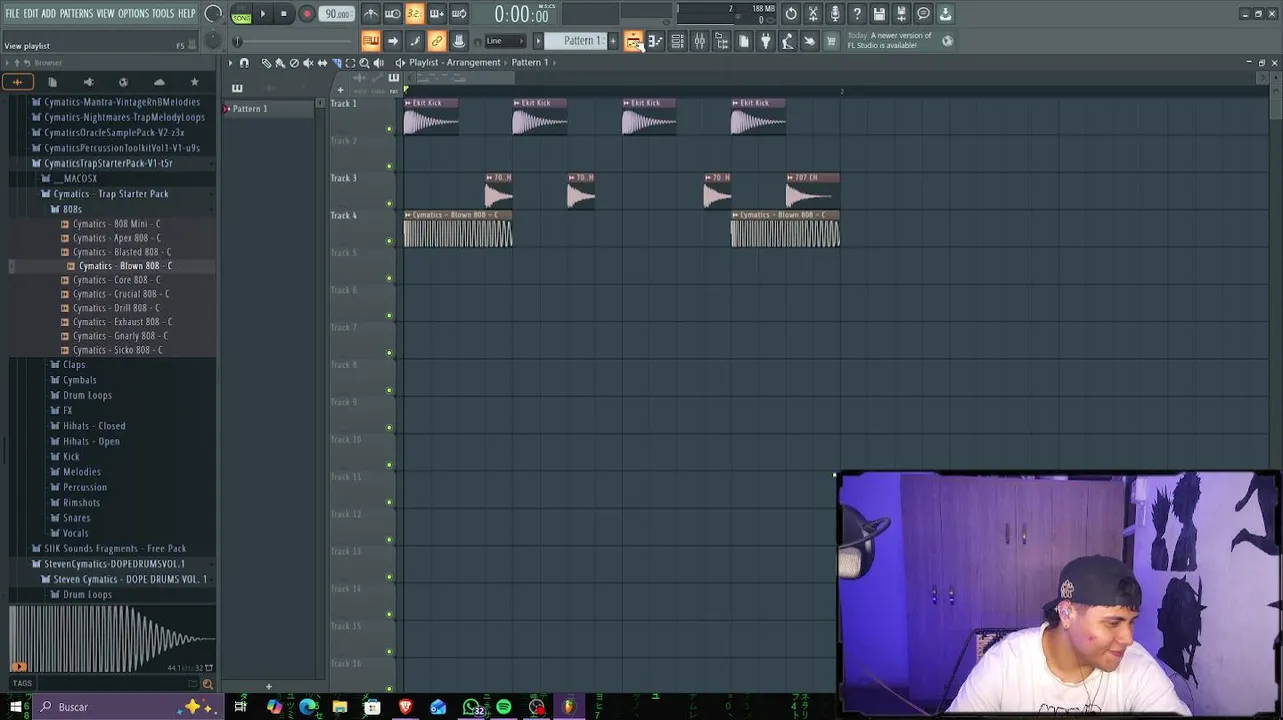This screenshot has width=1283, height=720.
Task: Select Cymatics - Sicko 808 - C sample
Action: pos(117,350)
